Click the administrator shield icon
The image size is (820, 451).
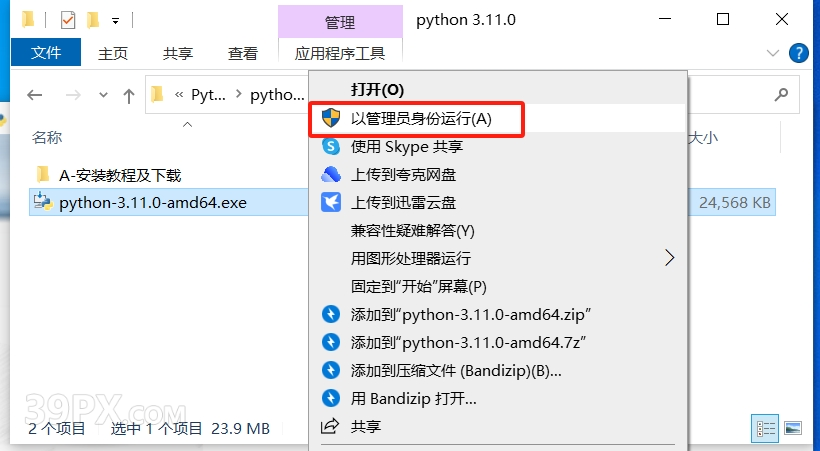pos(331,119)
